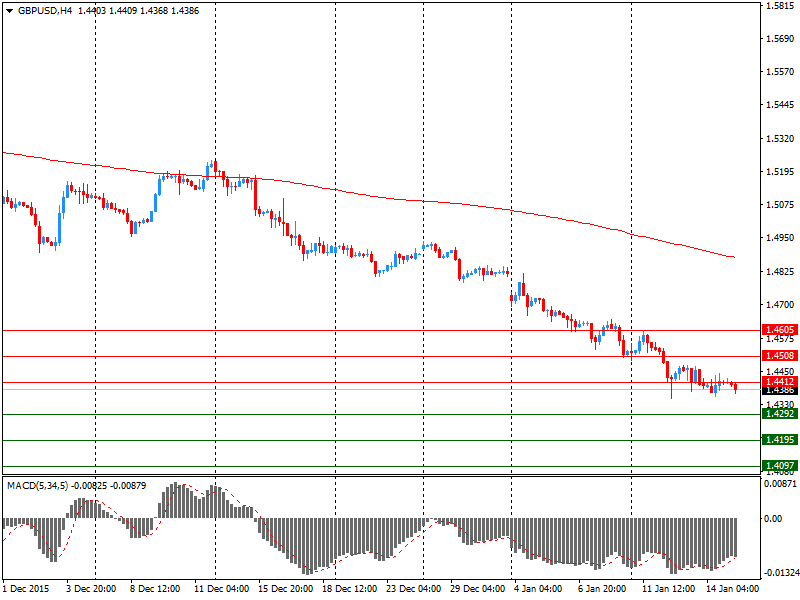Click the 14 Jan 04:00 time label

733,589
